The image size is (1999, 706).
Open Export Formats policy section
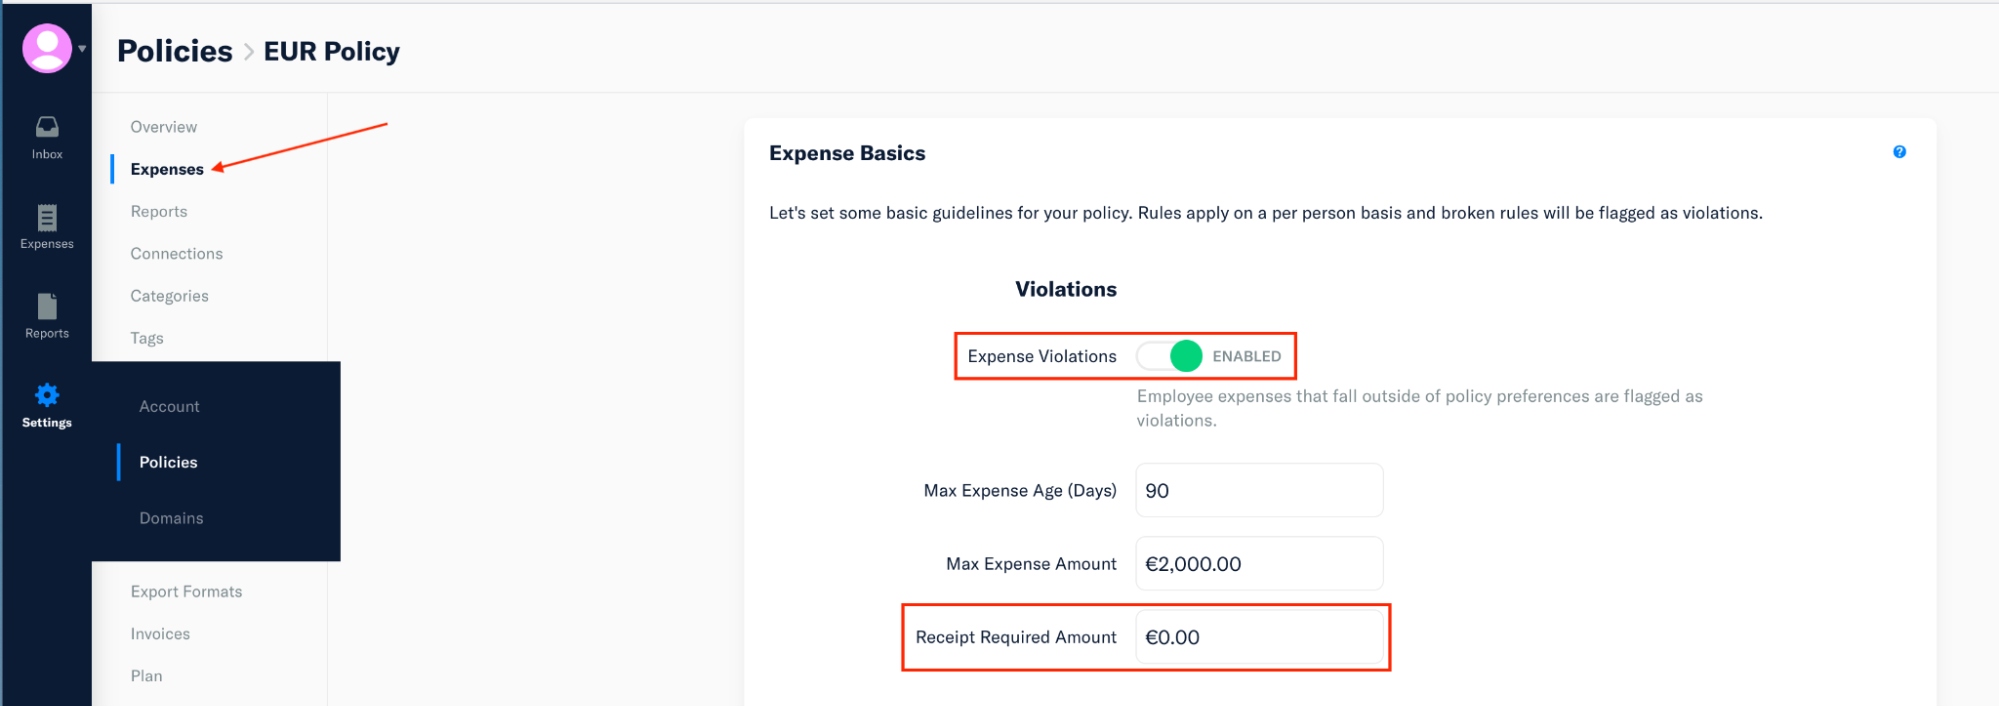(x=187, y=591)
